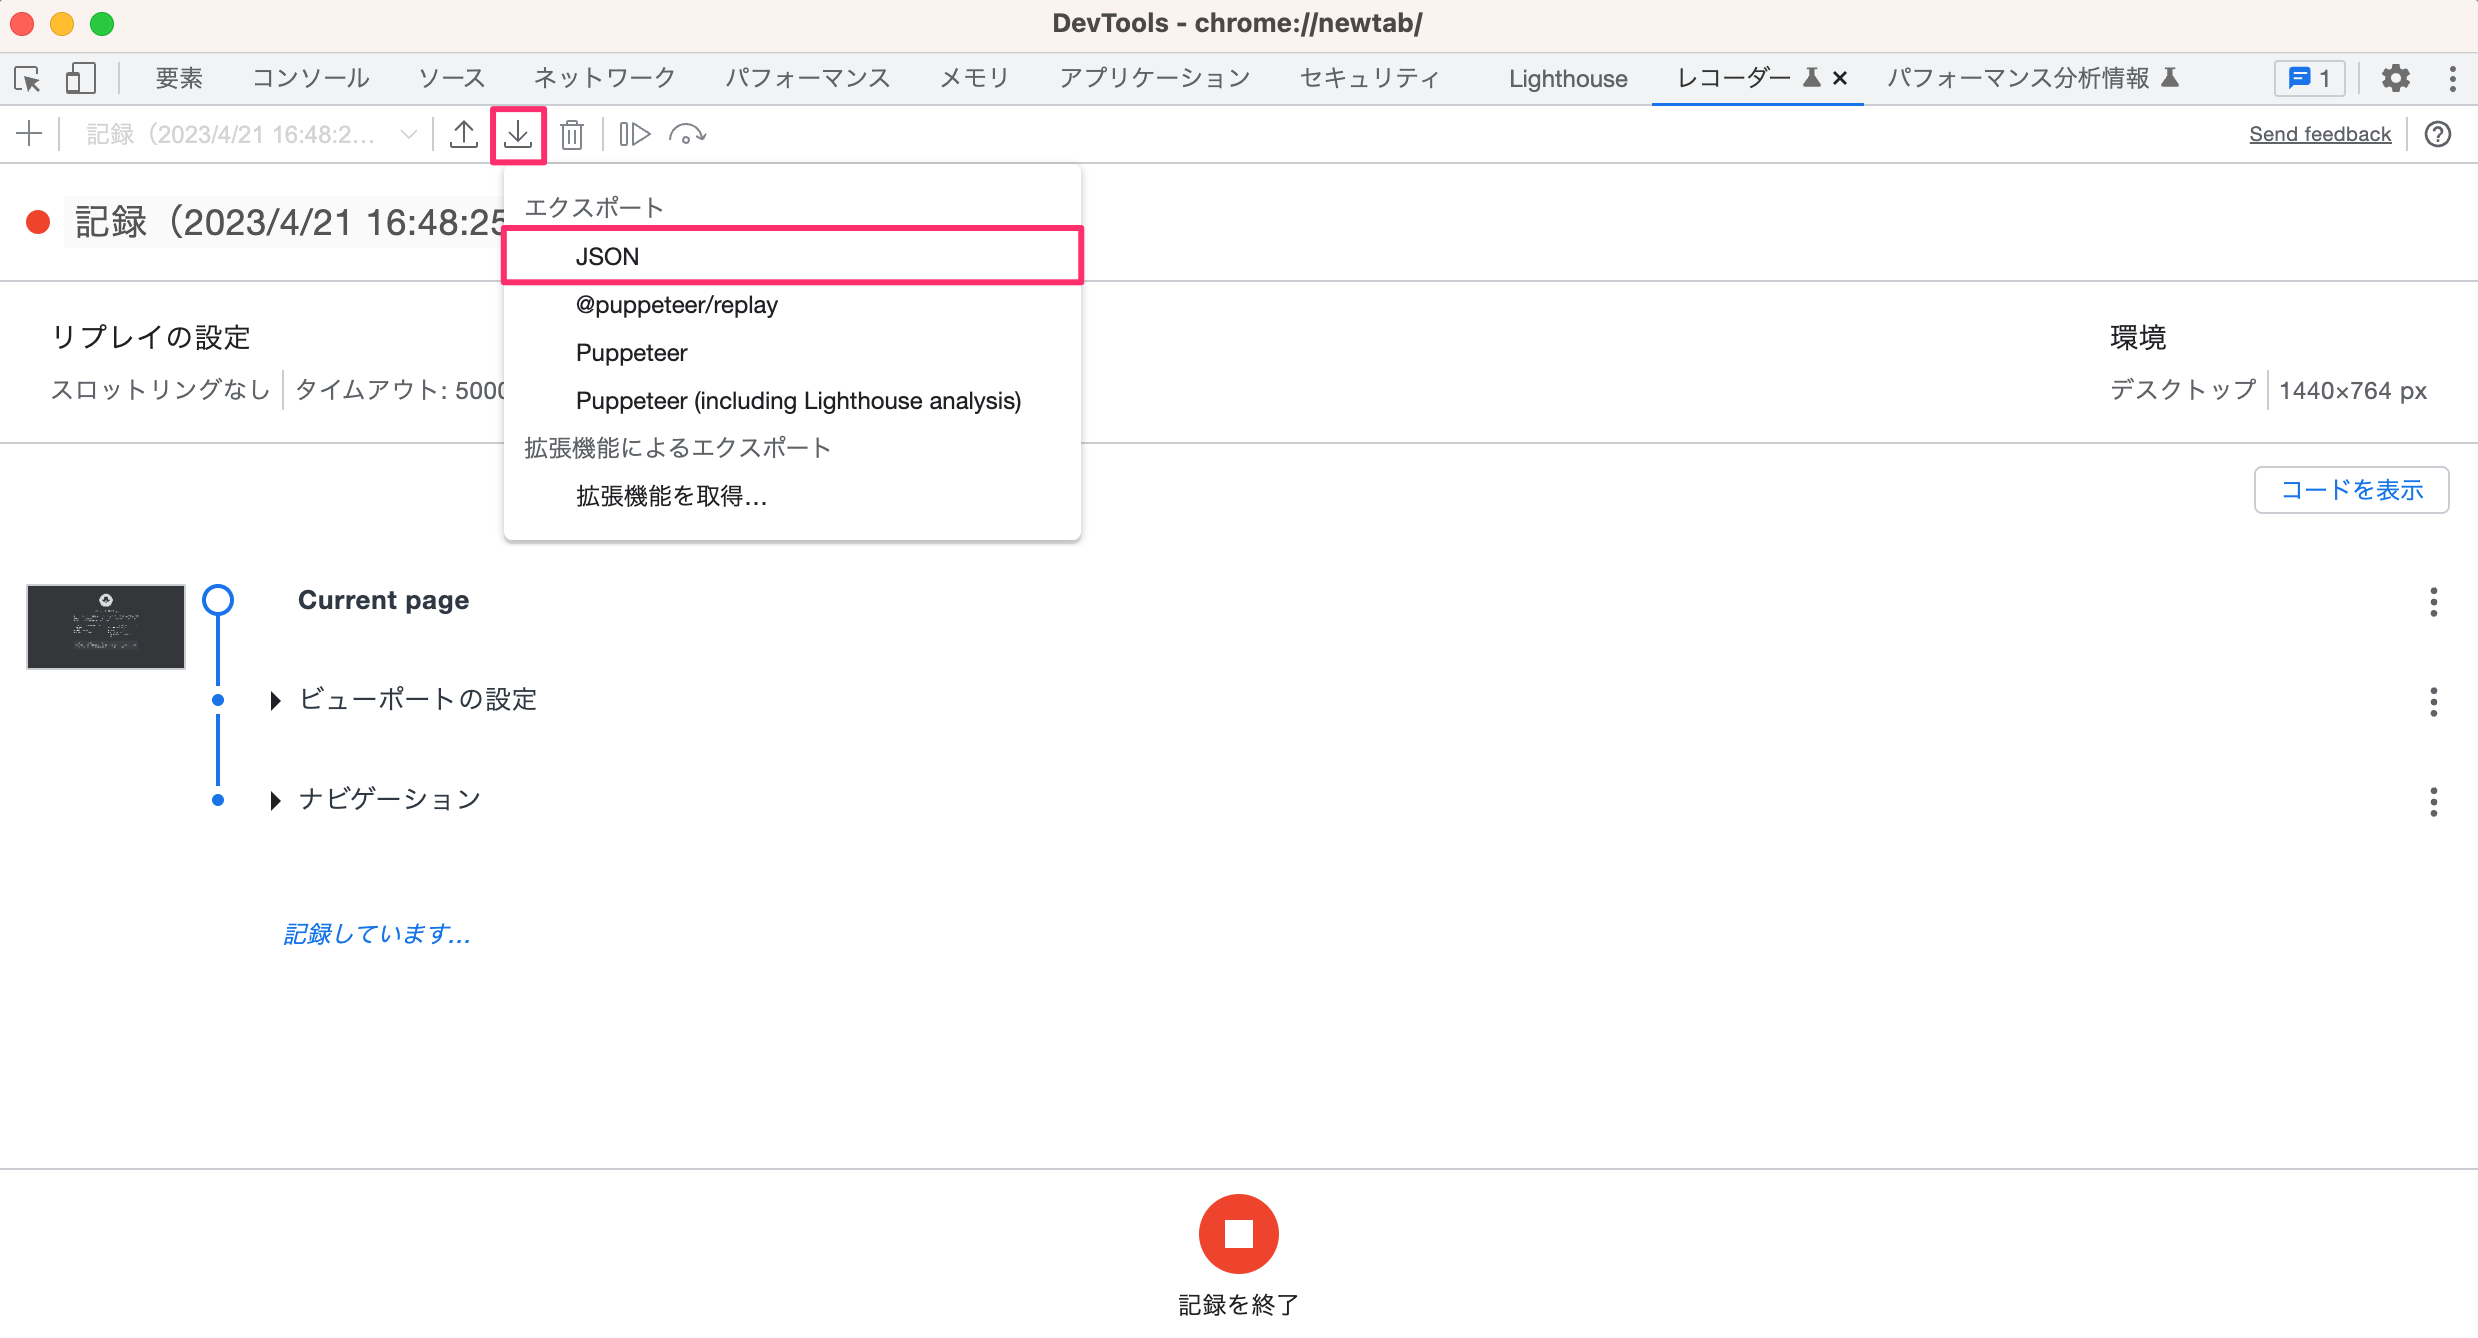Screen dimensions: 2478x1338
Task: Open DevTools settings gear
Action: tap(2395, 78)
